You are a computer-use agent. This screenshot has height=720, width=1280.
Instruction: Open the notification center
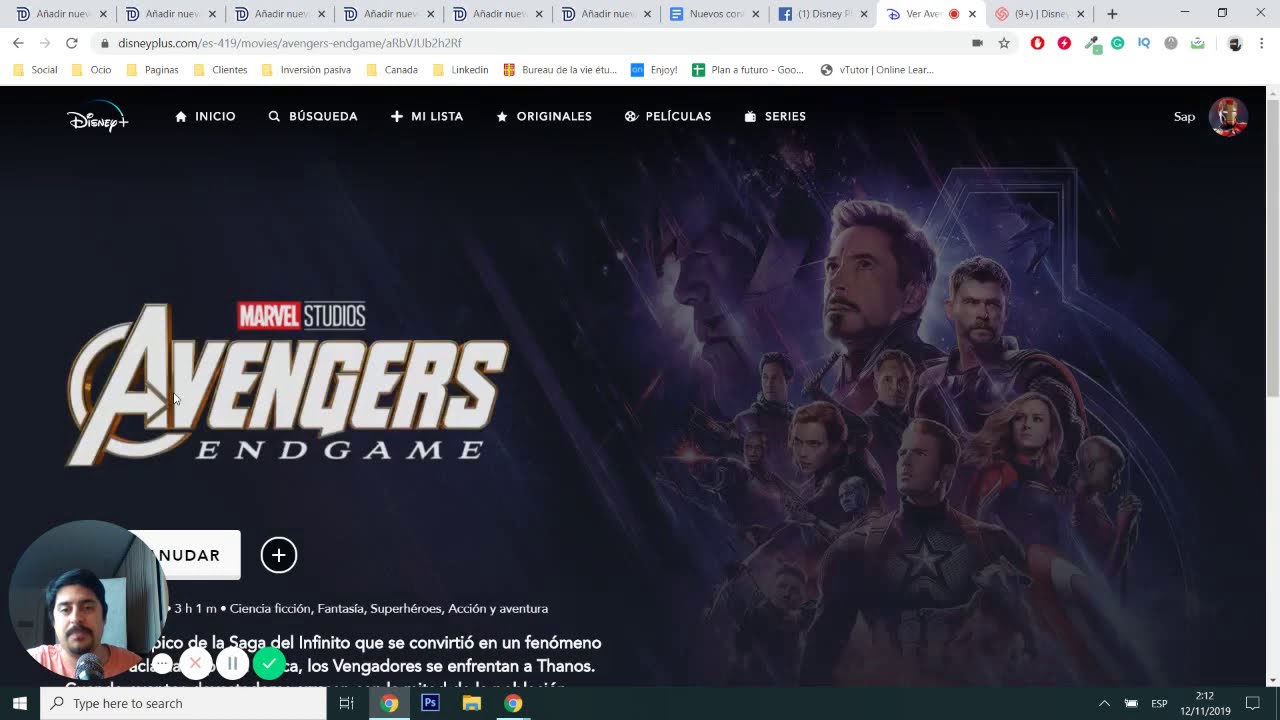click(x=1253, y=703)
